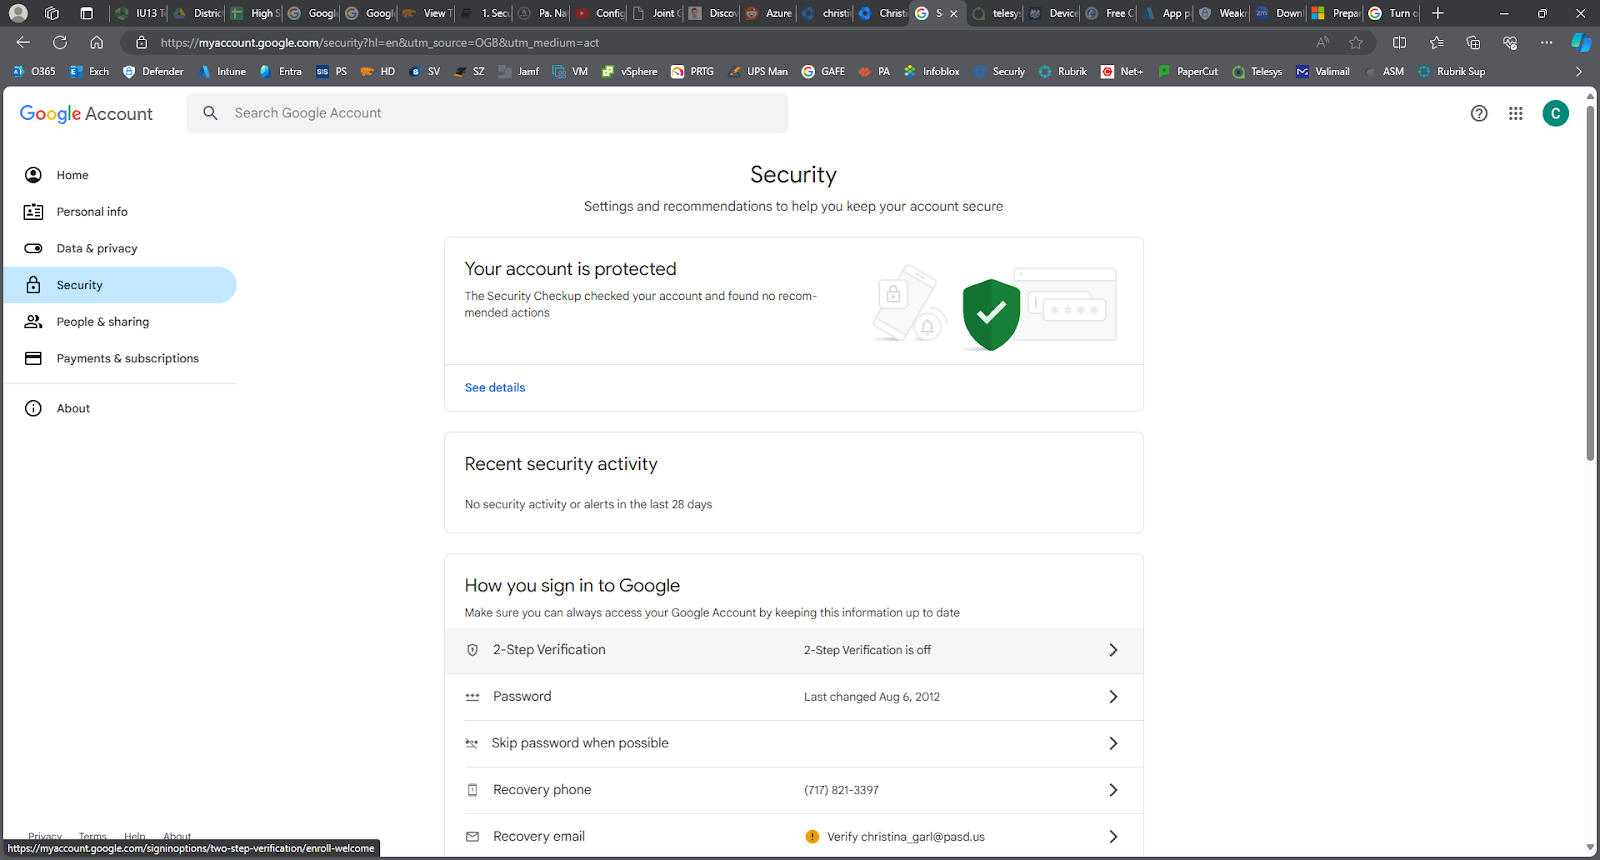Open the Rubrik Sup bookmark
Viewport: 1600px width, 860px height.
pyautogui.click(x=1451, y=71)
